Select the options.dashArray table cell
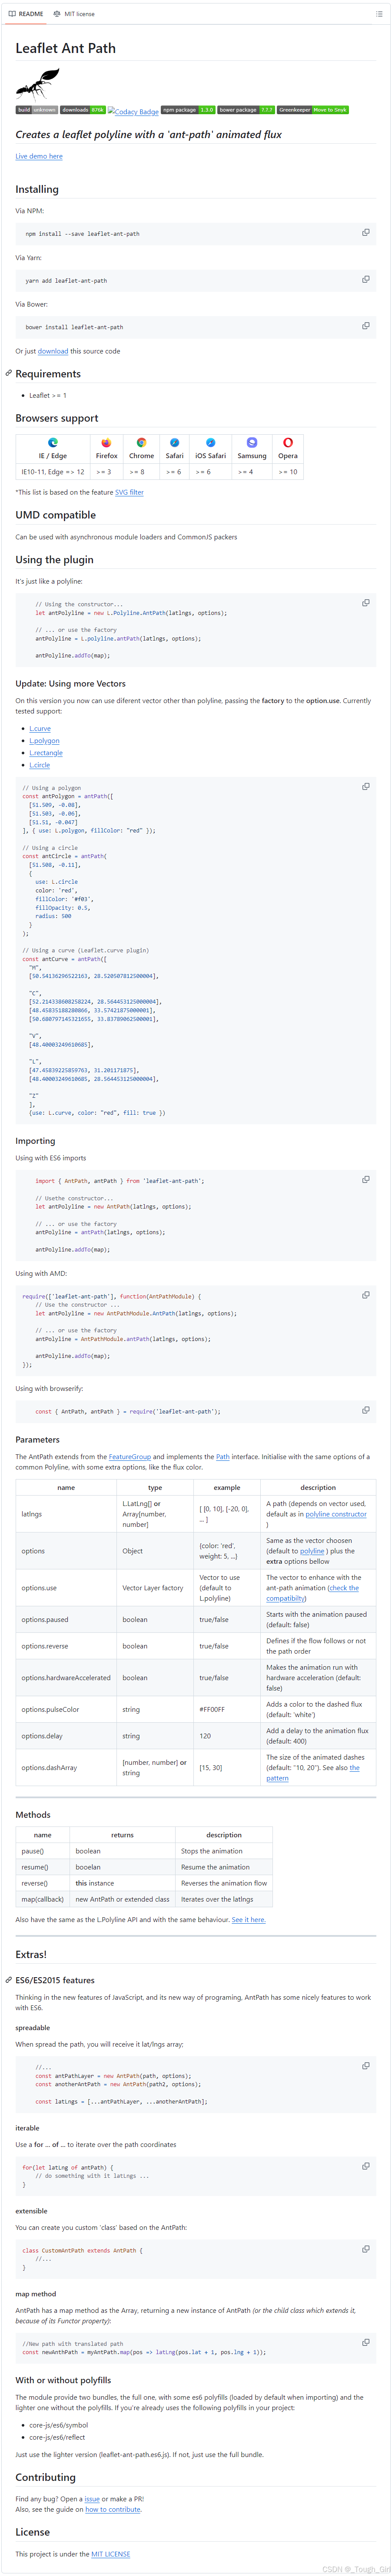Image resolution: width=392 pixels, height=2576 pixels. coord(65,1767)
